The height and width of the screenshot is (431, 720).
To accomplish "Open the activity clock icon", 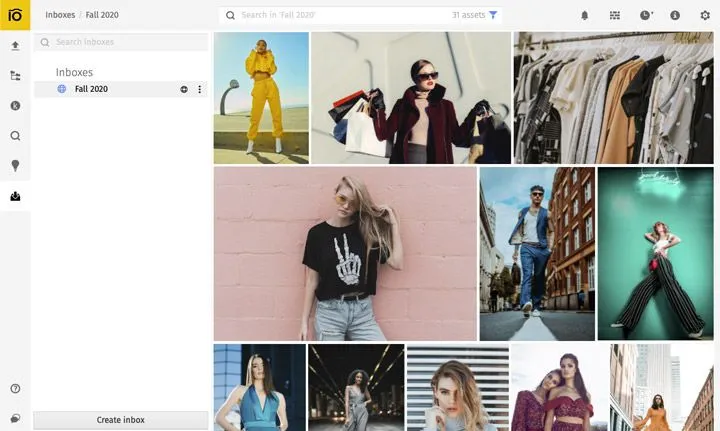I will 646,15.
